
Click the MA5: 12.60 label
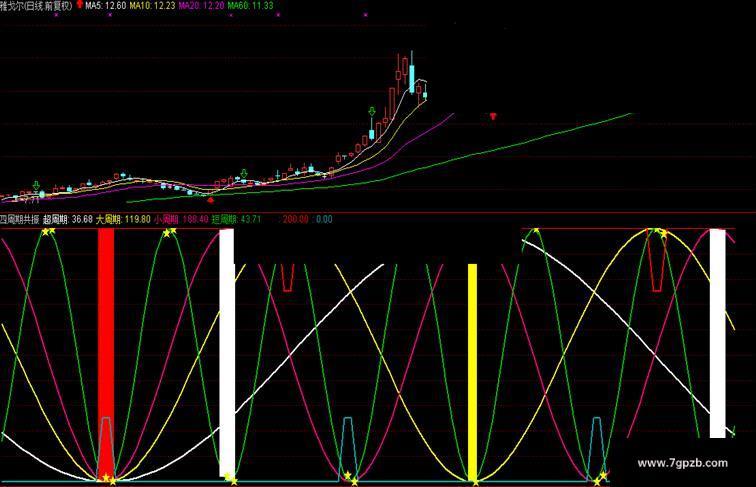click(106, 5)
